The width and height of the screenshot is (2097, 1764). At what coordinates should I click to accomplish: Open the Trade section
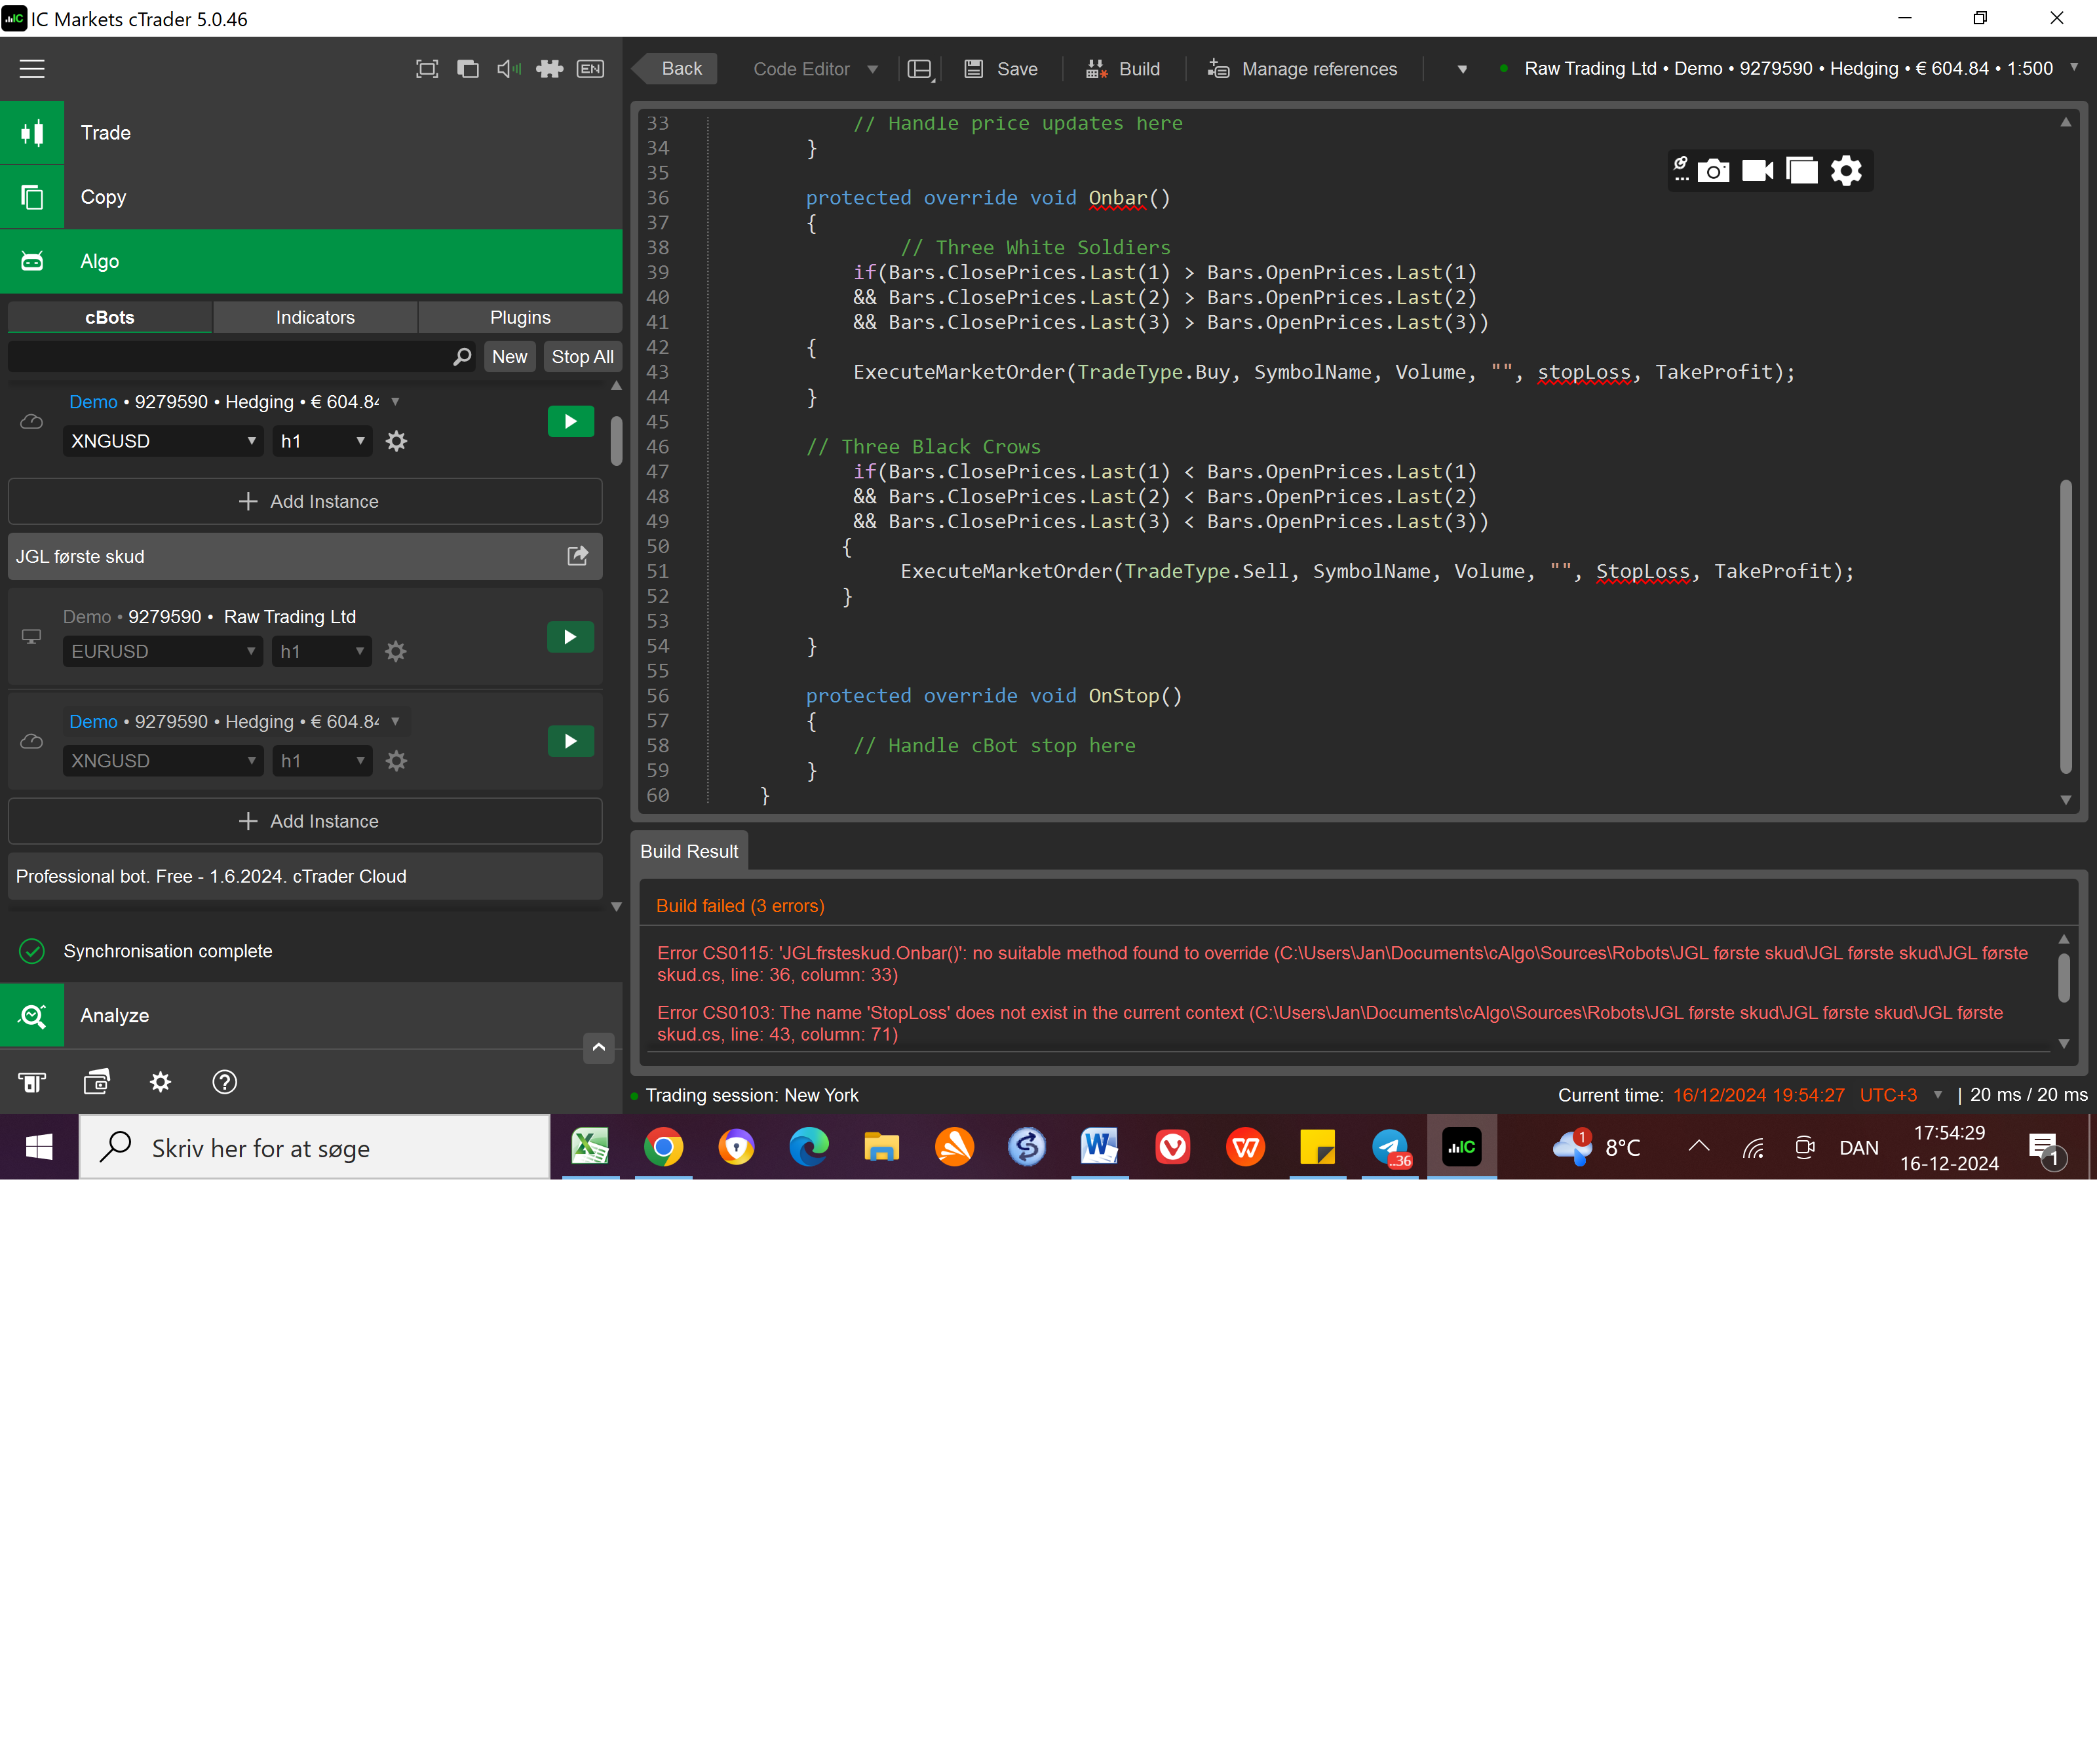(311, 133)
